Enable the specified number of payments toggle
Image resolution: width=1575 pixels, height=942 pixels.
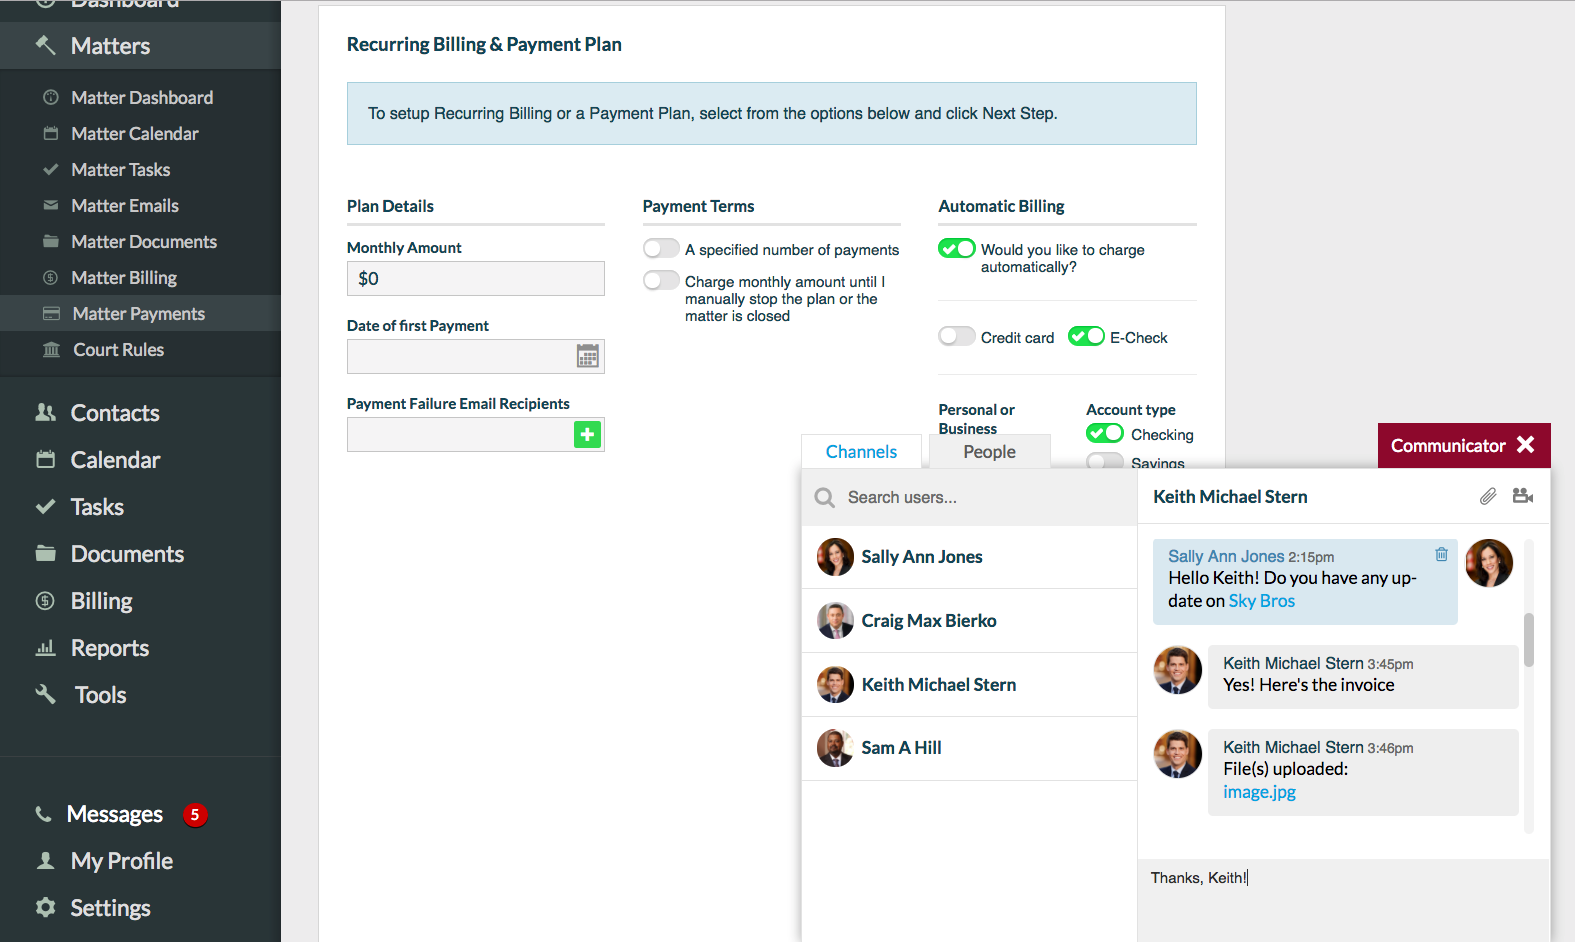661,248
